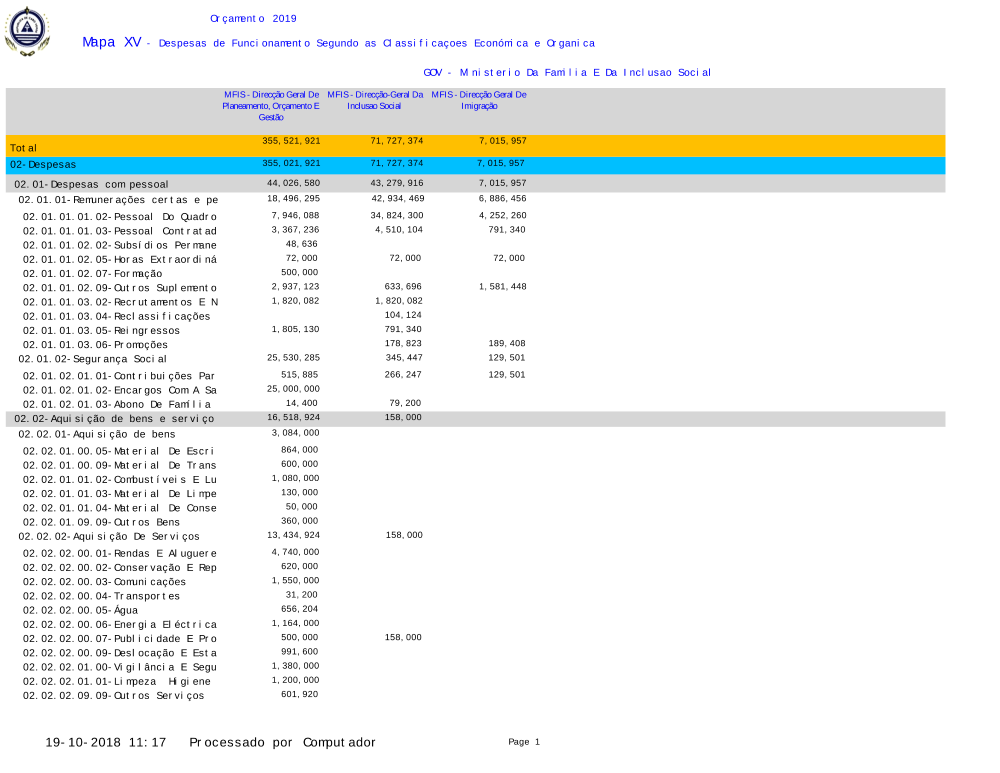This screenshot has width=1000, height=773.
Task: Expand the 02.01.02-Segurança Social row
Action: 93,358
